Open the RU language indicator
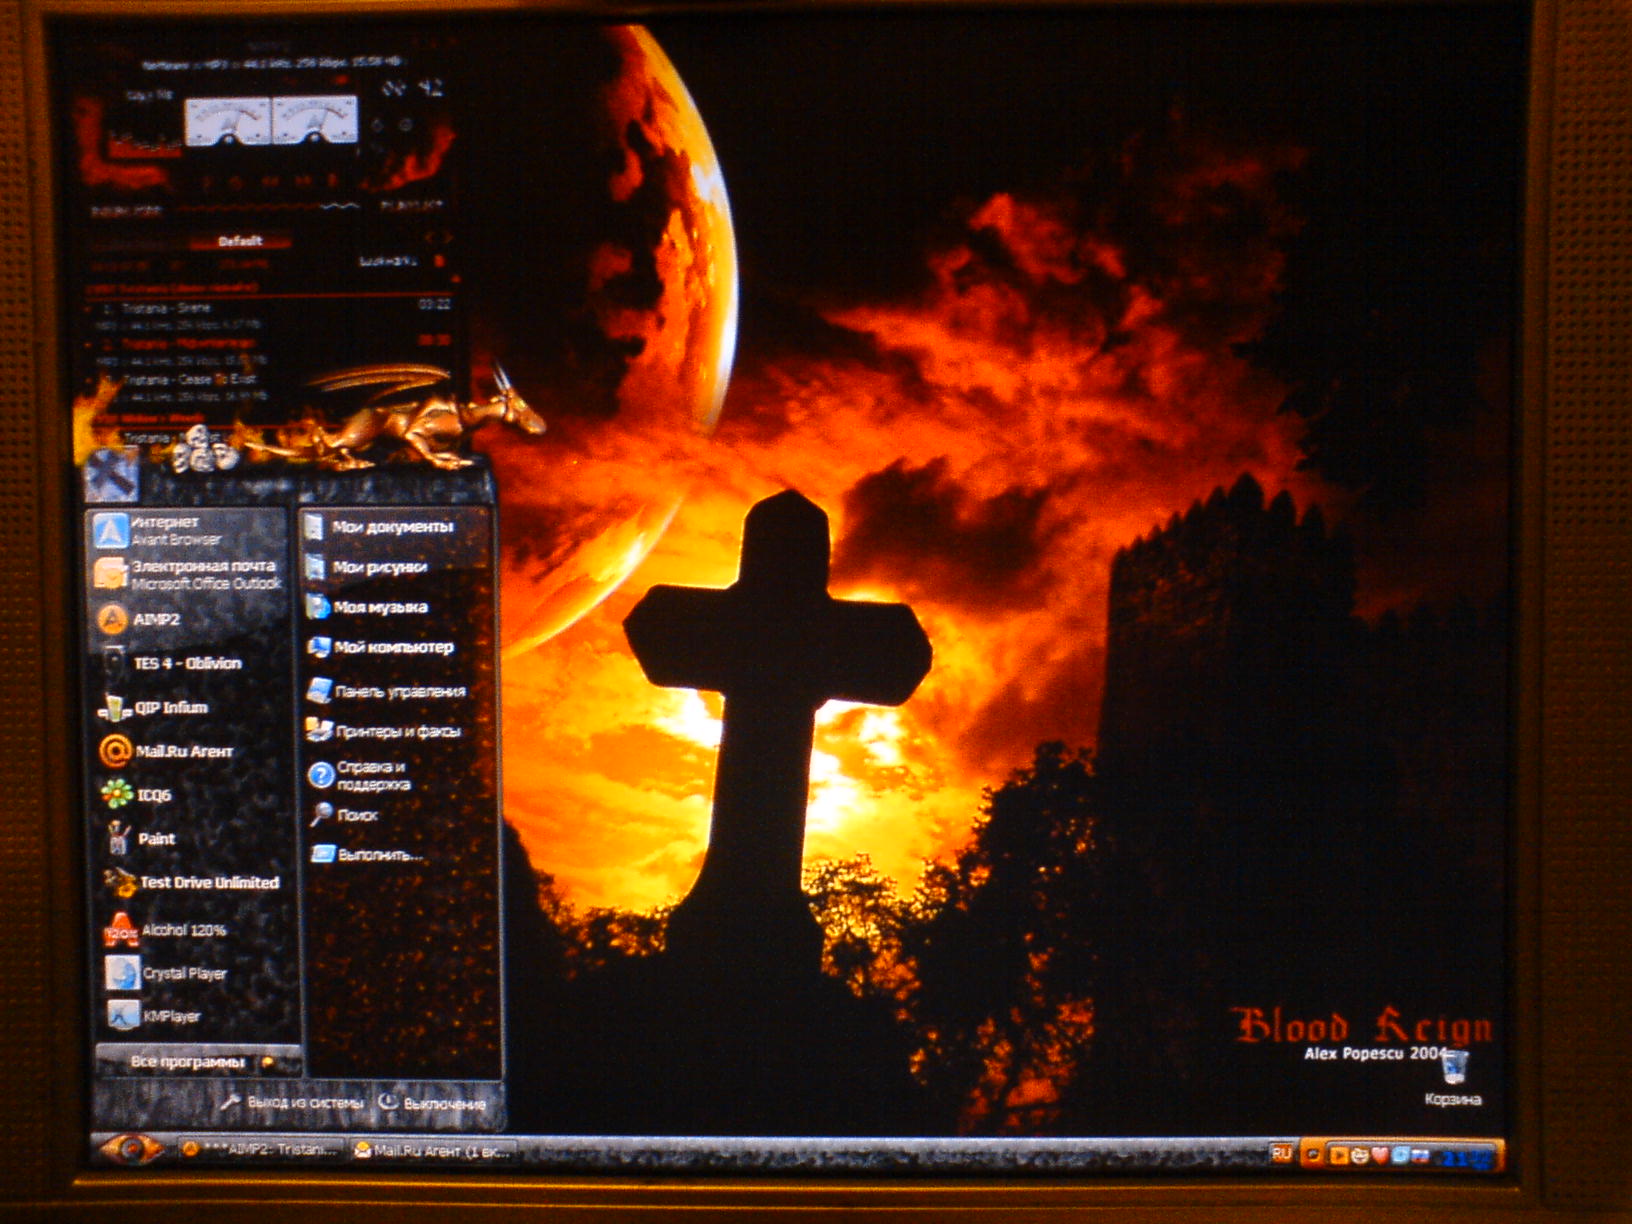This screenshot has height=1224, width=1632. tap(1281, 1154)
